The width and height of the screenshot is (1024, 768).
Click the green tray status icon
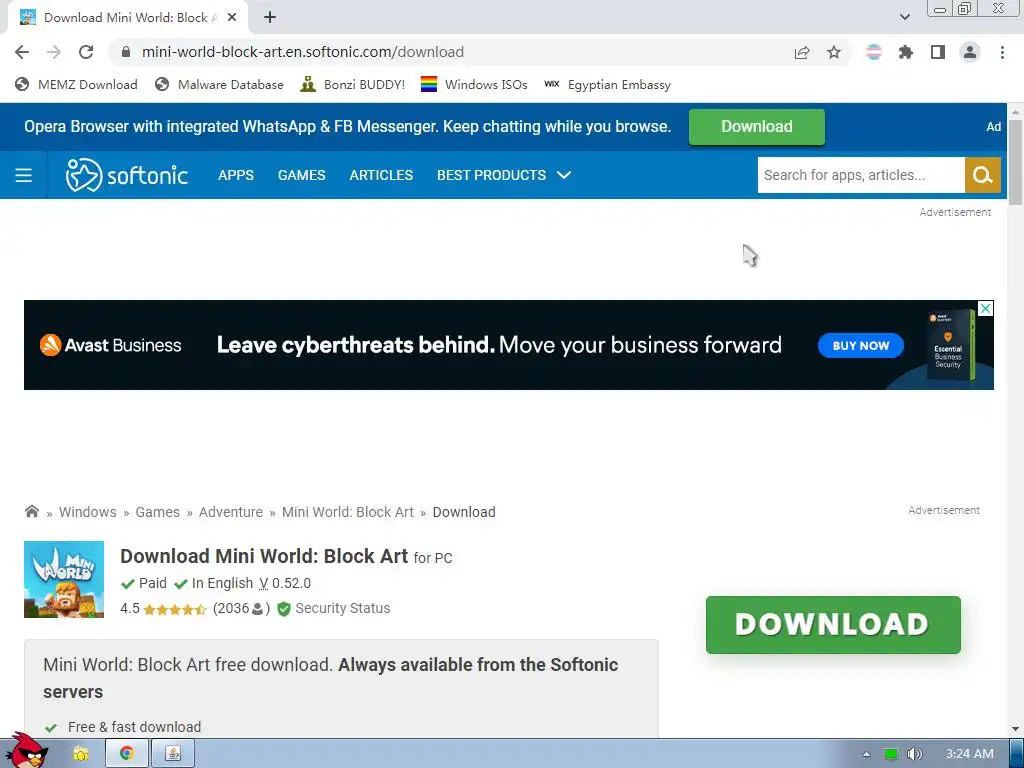891,754
